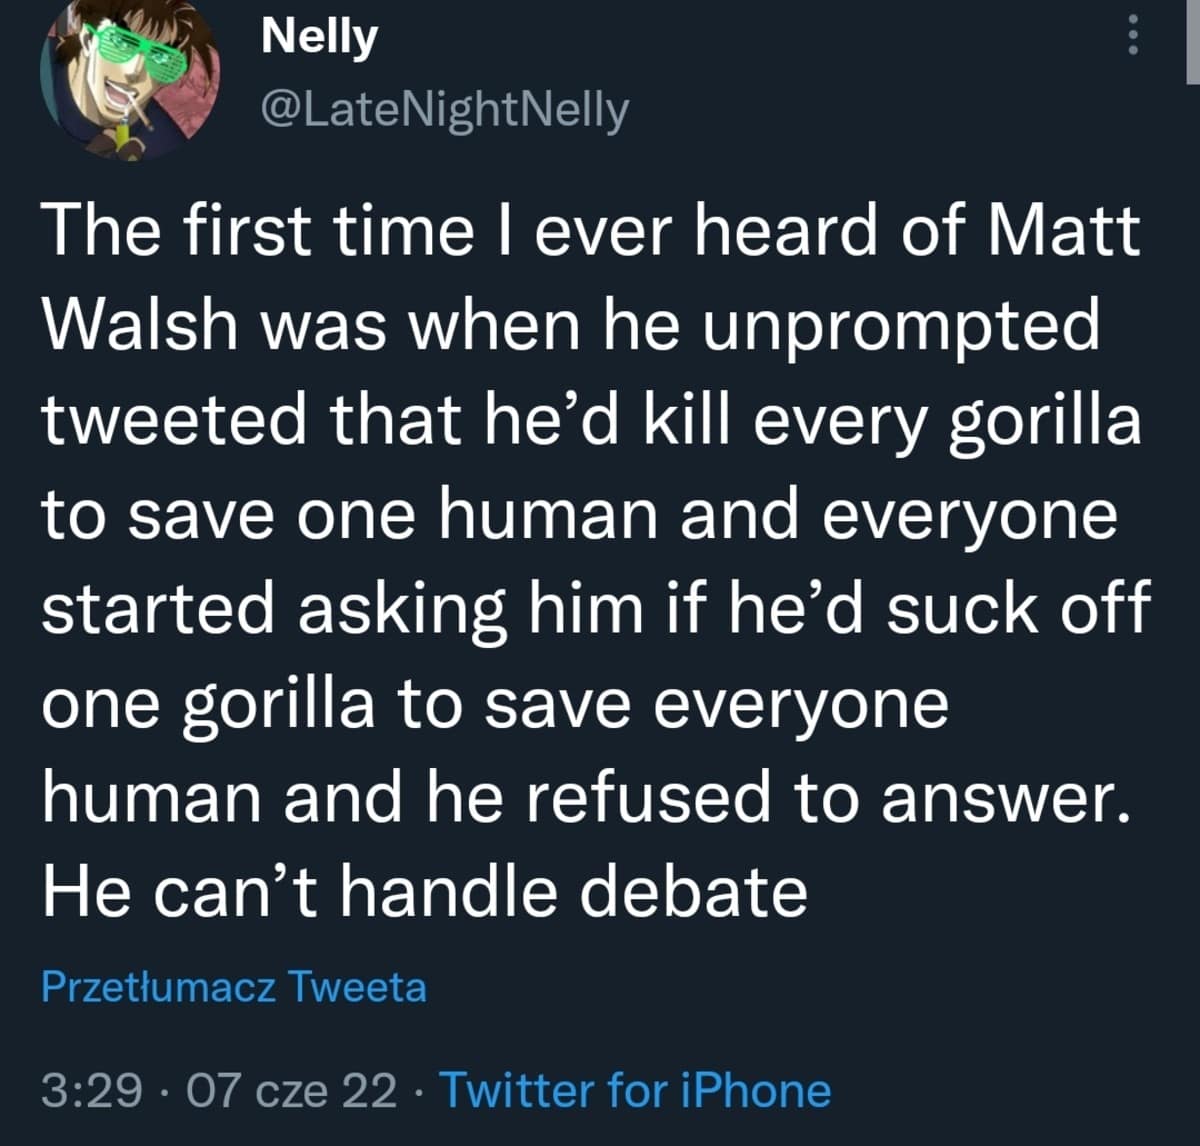Viewport: 1200px width, 1146px height.
Task: Click the word "Matt" in the tweet
Action: [x=1064, y=232]
